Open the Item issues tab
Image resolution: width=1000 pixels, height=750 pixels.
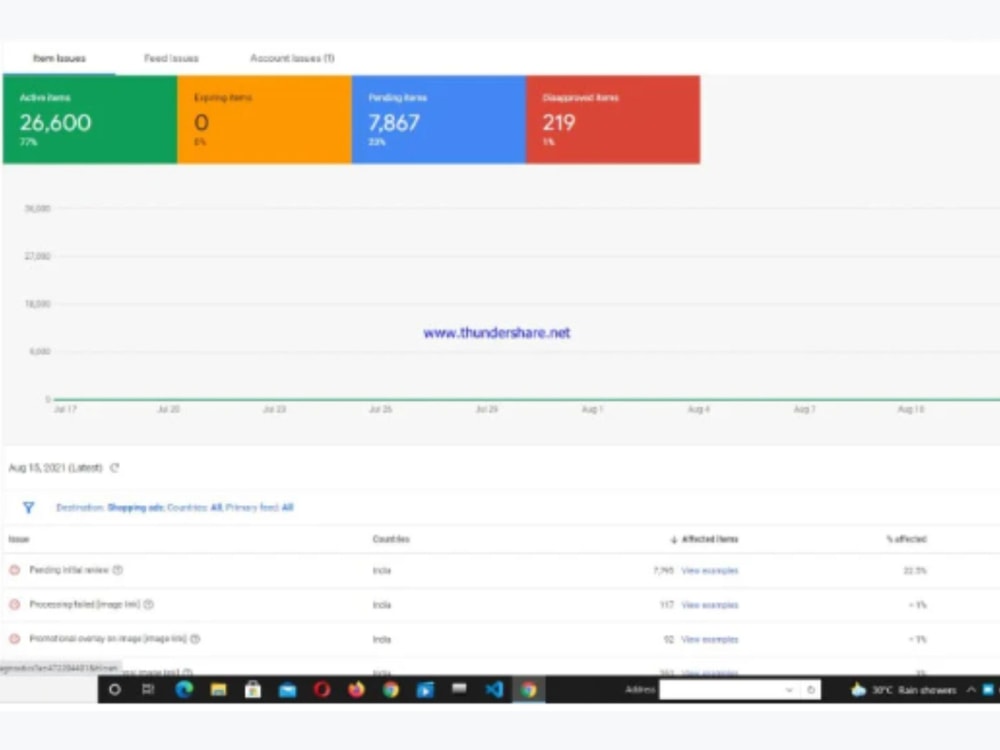[x=59, y=58]
